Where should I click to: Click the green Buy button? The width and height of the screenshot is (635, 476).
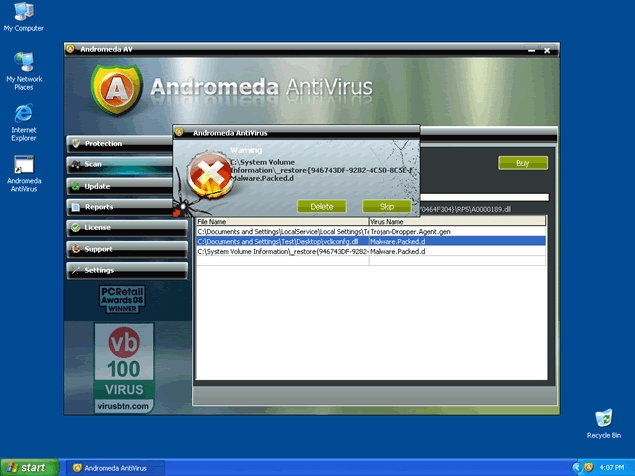522,163
